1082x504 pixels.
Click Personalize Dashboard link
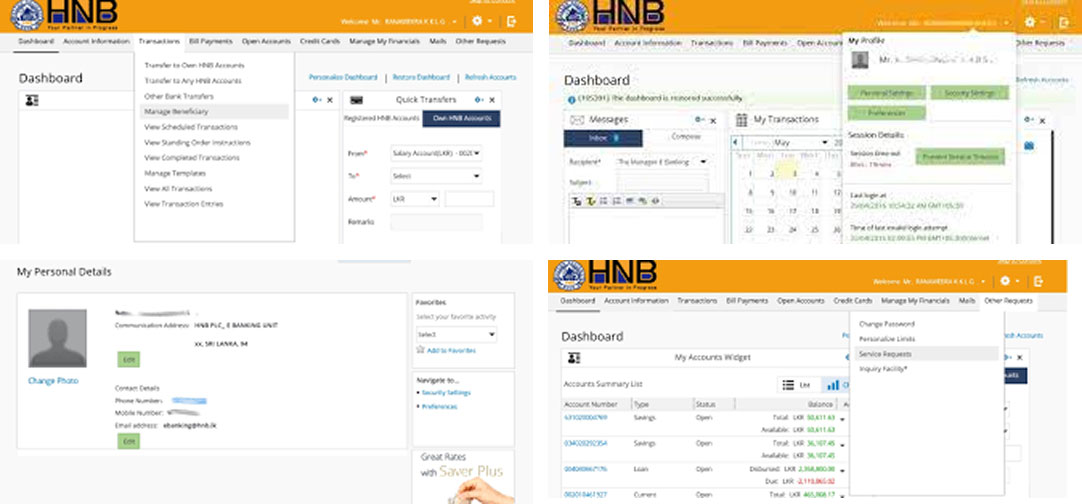coord(343,77)
